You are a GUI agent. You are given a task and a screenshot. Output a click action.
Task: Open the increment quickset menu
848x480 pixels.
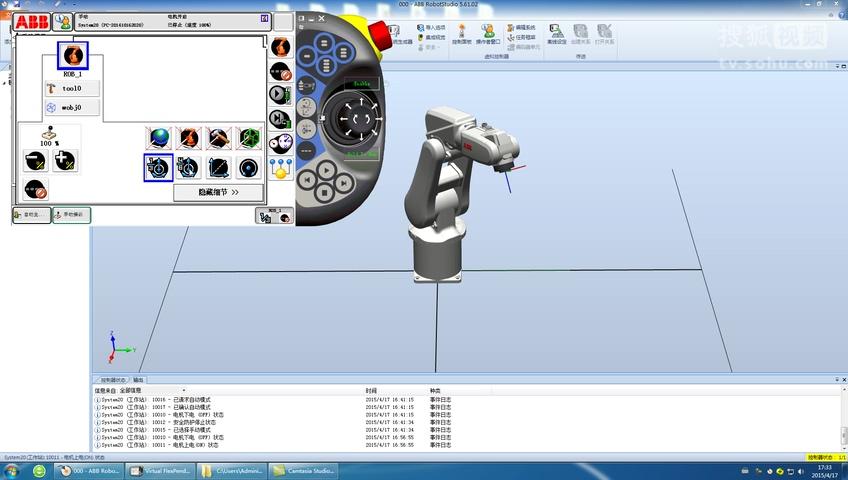coord(281,71)
